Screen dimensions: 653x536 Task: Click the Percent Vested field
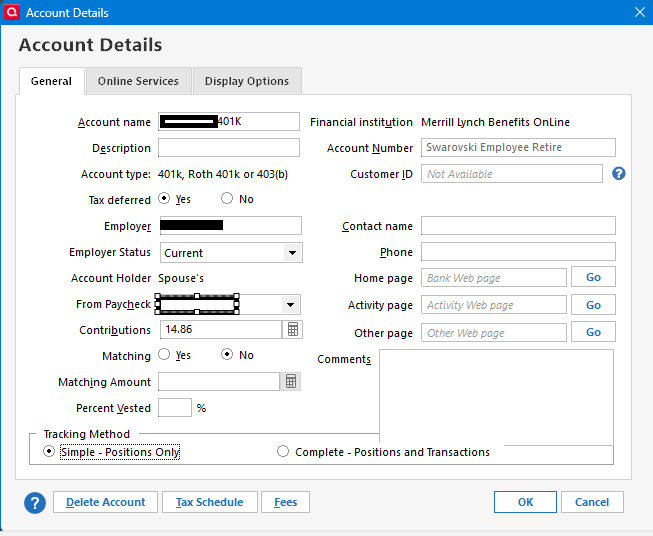(175, 408)
